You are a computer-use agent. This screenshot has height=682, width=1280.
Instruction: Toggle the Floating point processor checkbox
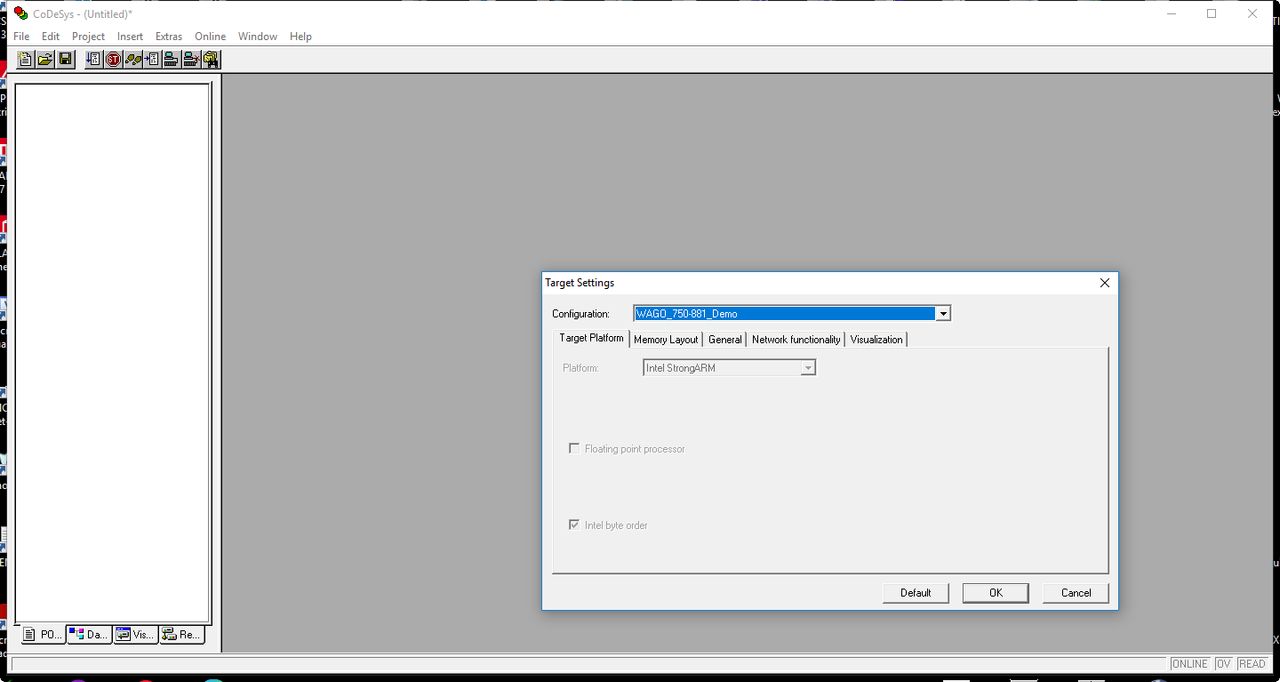click(574, 448)
